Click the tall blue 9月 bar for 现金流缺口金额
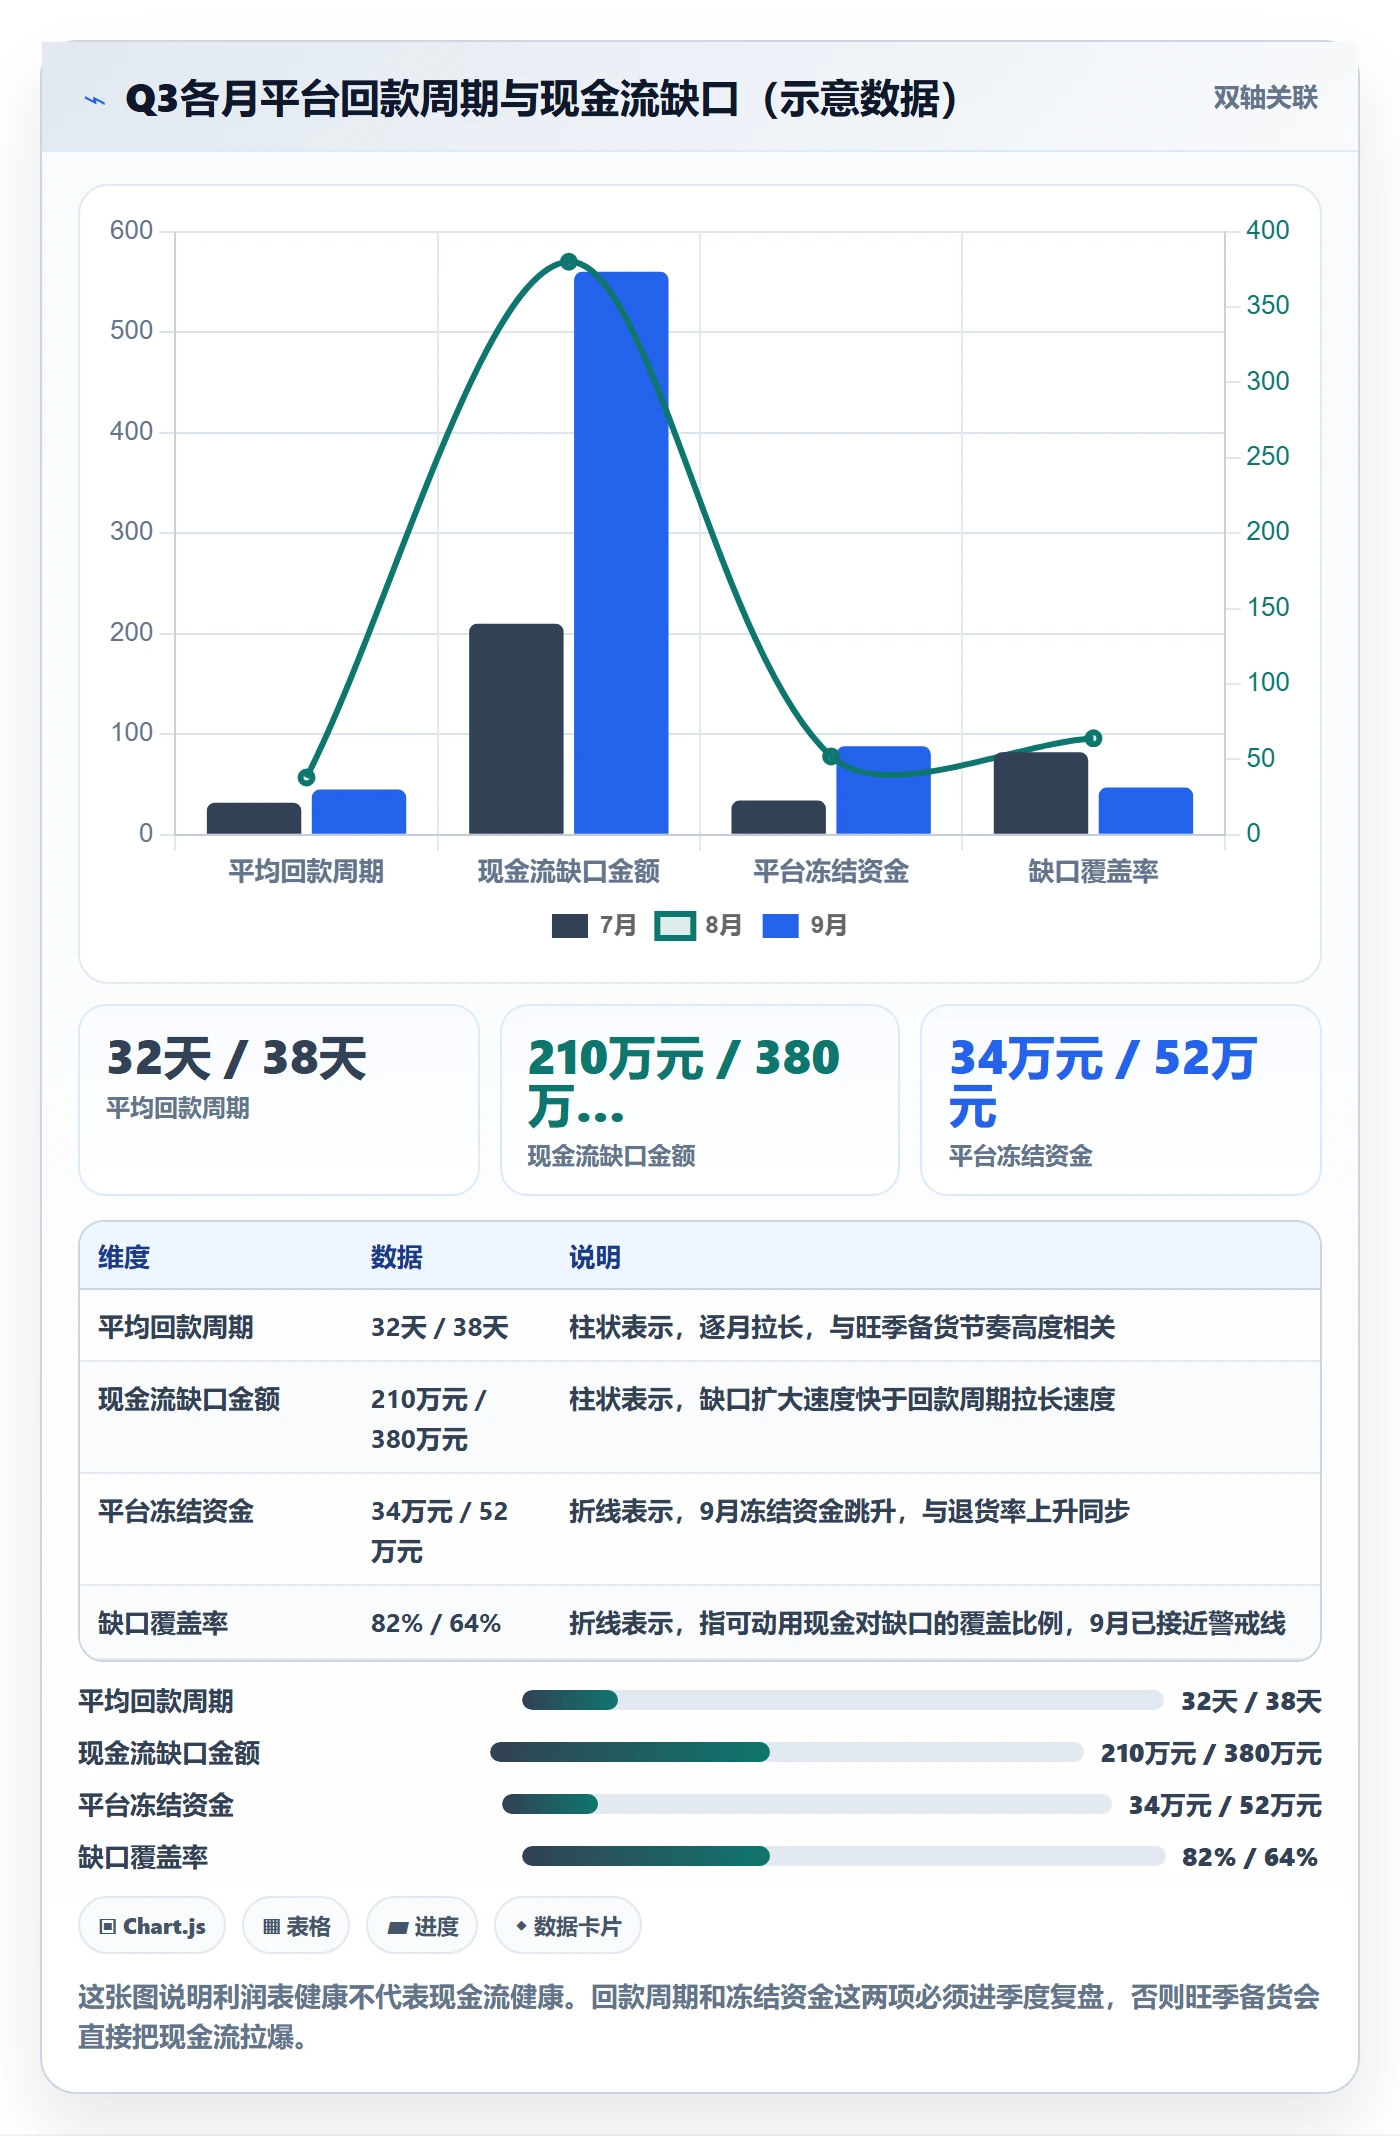 (621, 552)
